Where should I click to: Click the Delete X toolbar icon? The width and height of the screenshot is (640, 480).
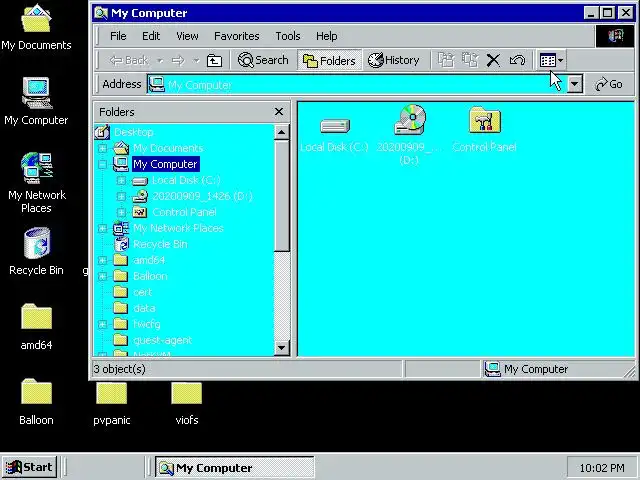point(493,60)
